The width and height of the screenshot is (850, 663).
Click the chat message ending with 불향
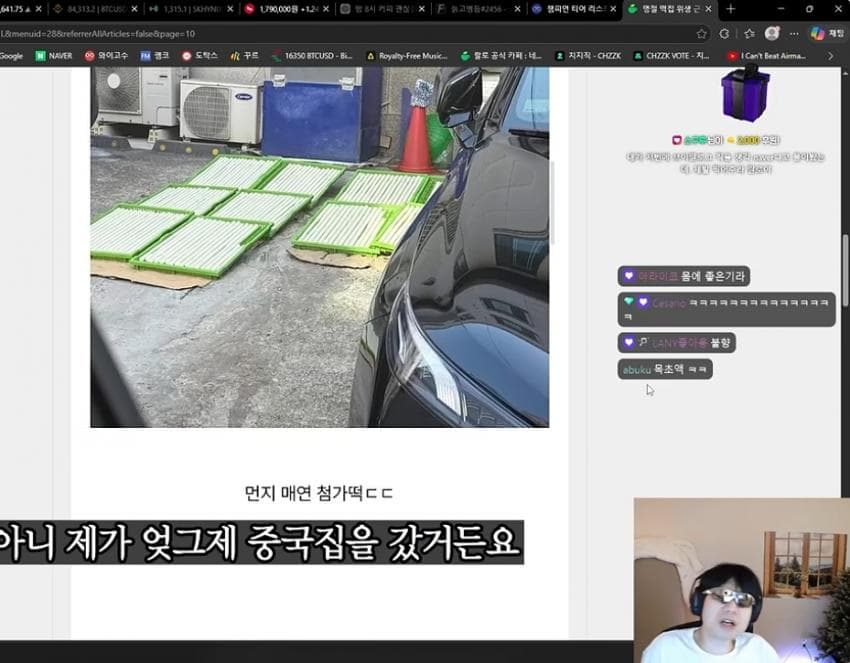coord(677,343)
